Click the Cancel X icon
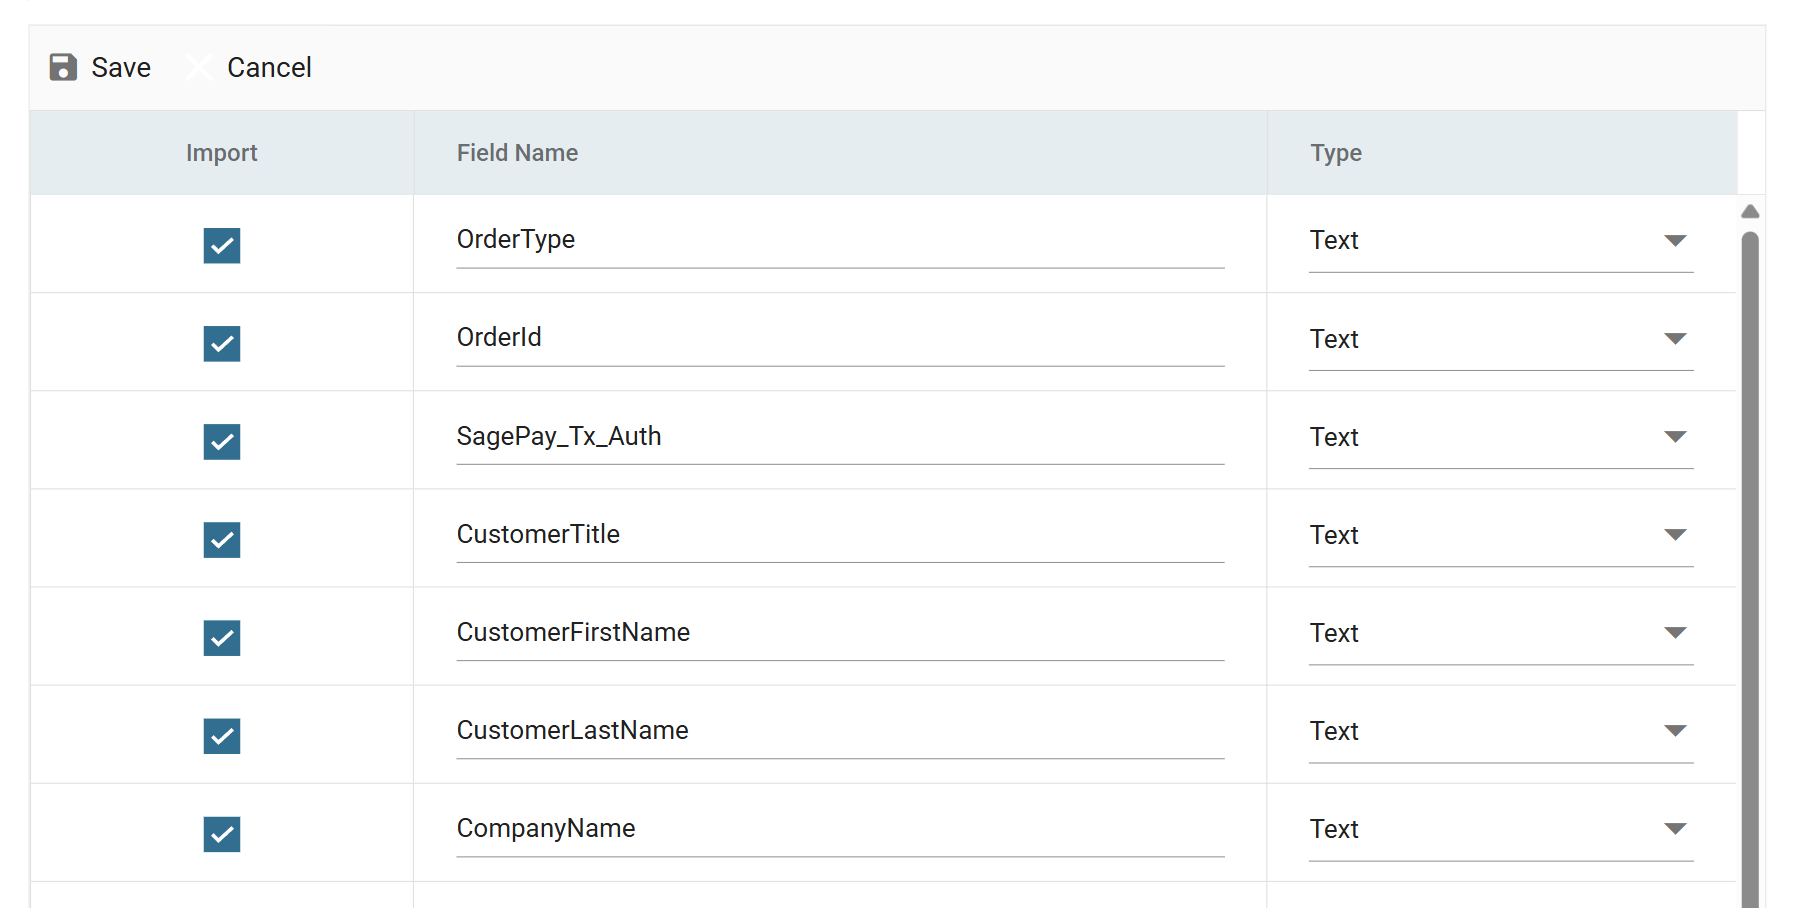The image size is (1794, 908). 199,67
